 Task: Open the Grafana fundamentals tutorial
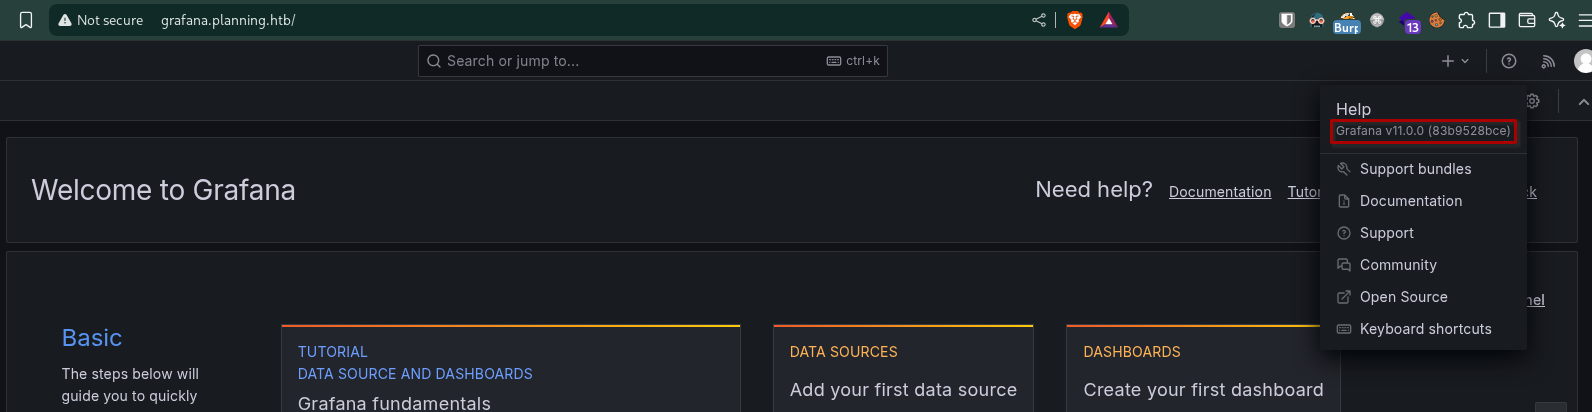(x=394, y=403)
